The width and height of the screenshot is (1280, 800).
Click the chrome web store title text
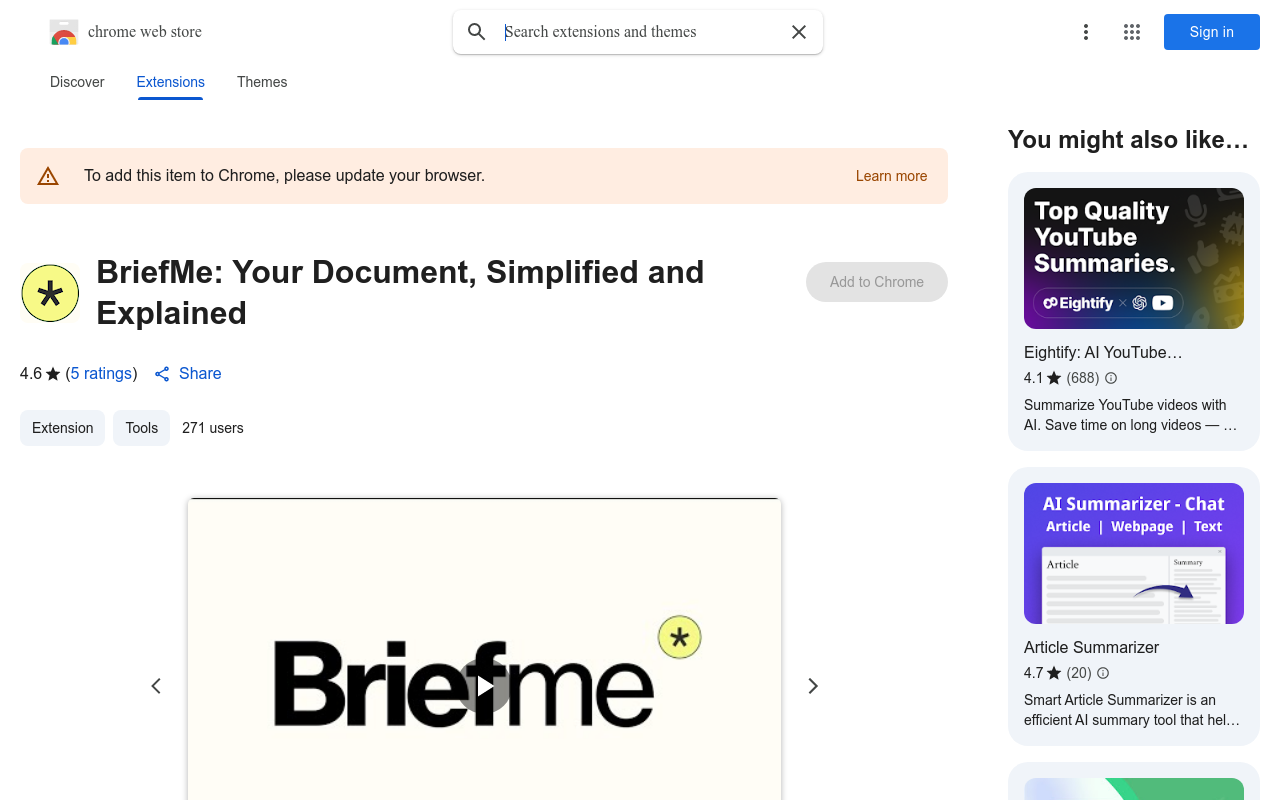[145, 32]
